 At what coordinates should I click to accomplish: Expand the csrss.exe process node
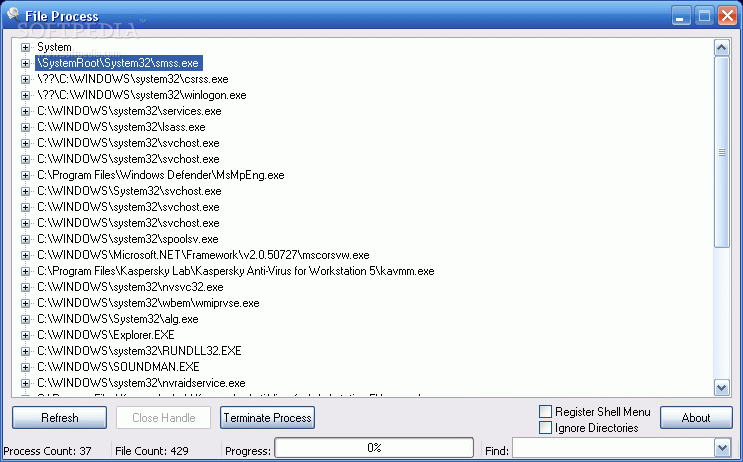(25, 80)
